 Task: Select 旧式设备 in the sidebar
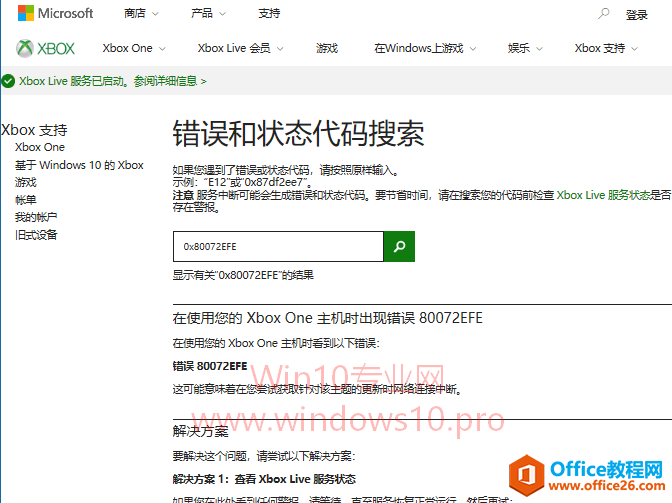[36, 235]
